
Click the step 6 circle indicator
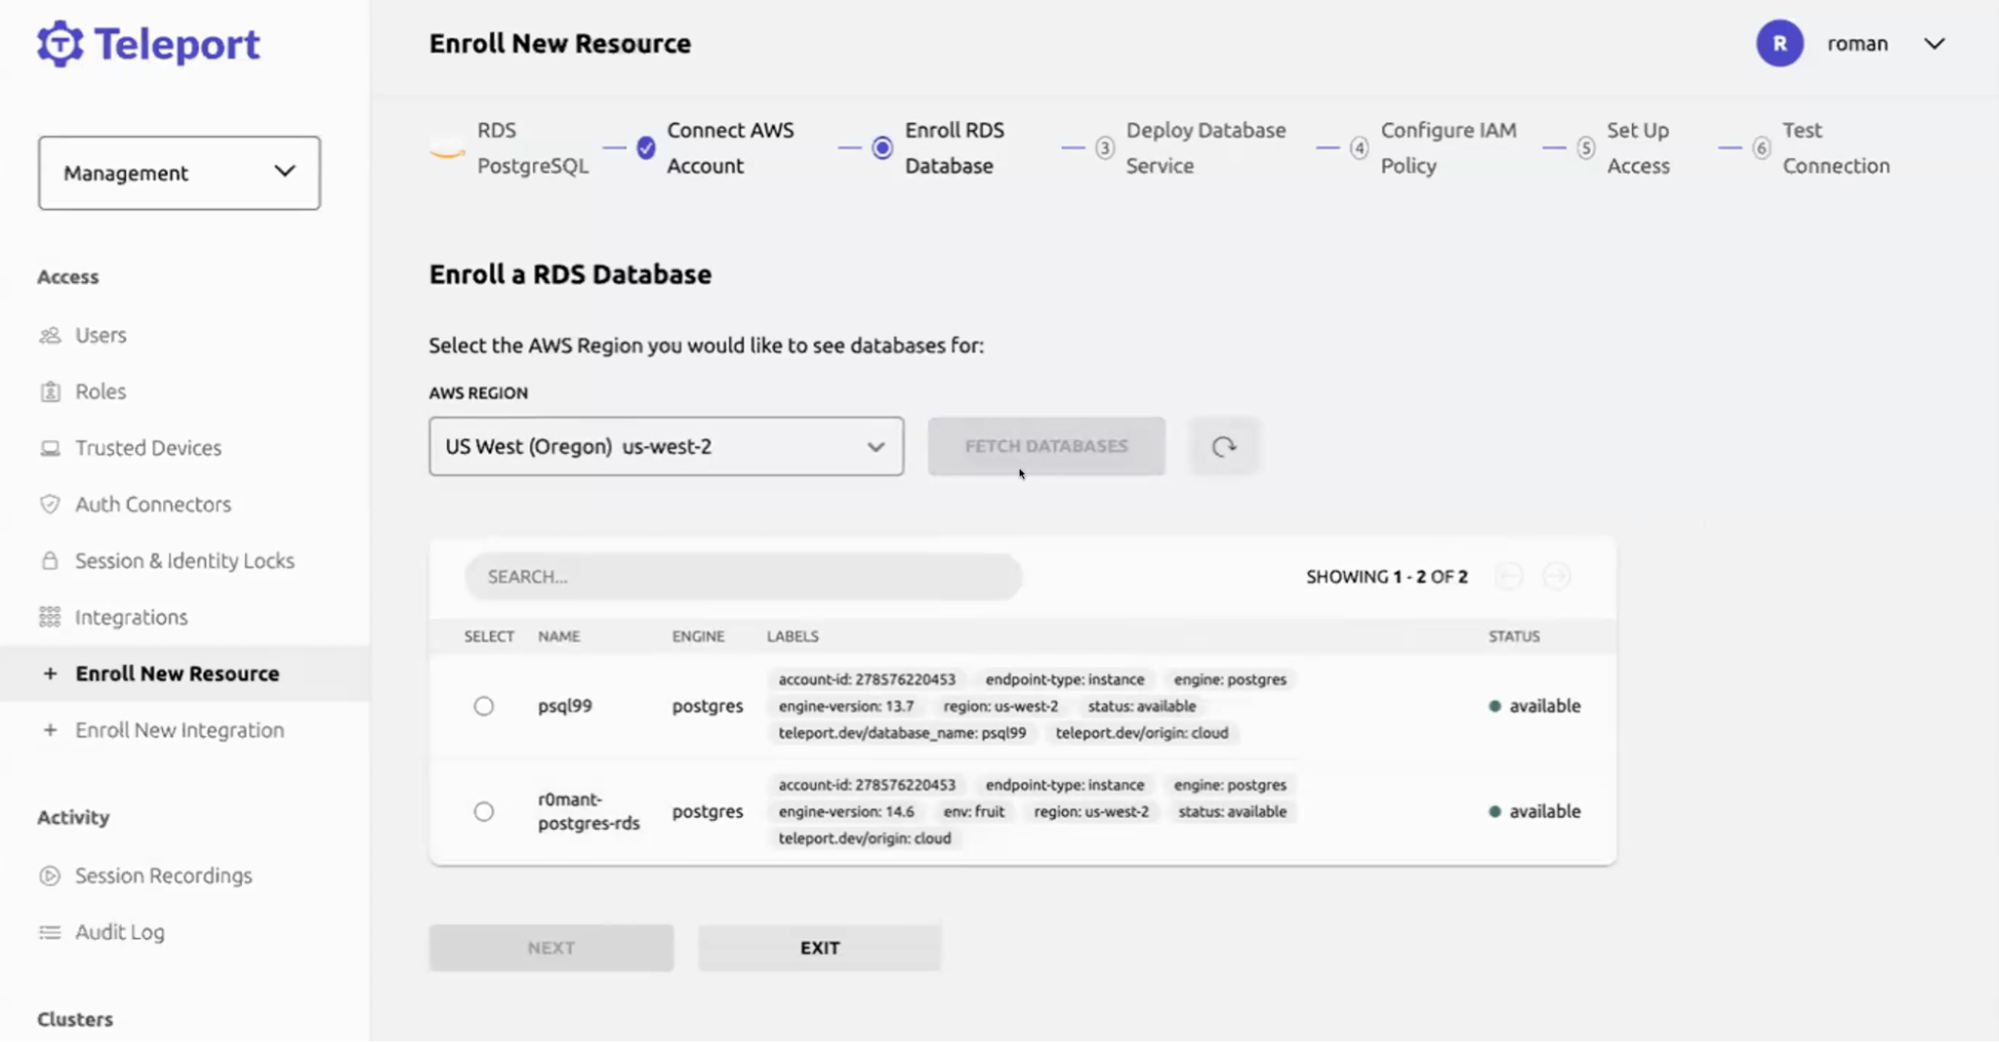pos(1761,148)
